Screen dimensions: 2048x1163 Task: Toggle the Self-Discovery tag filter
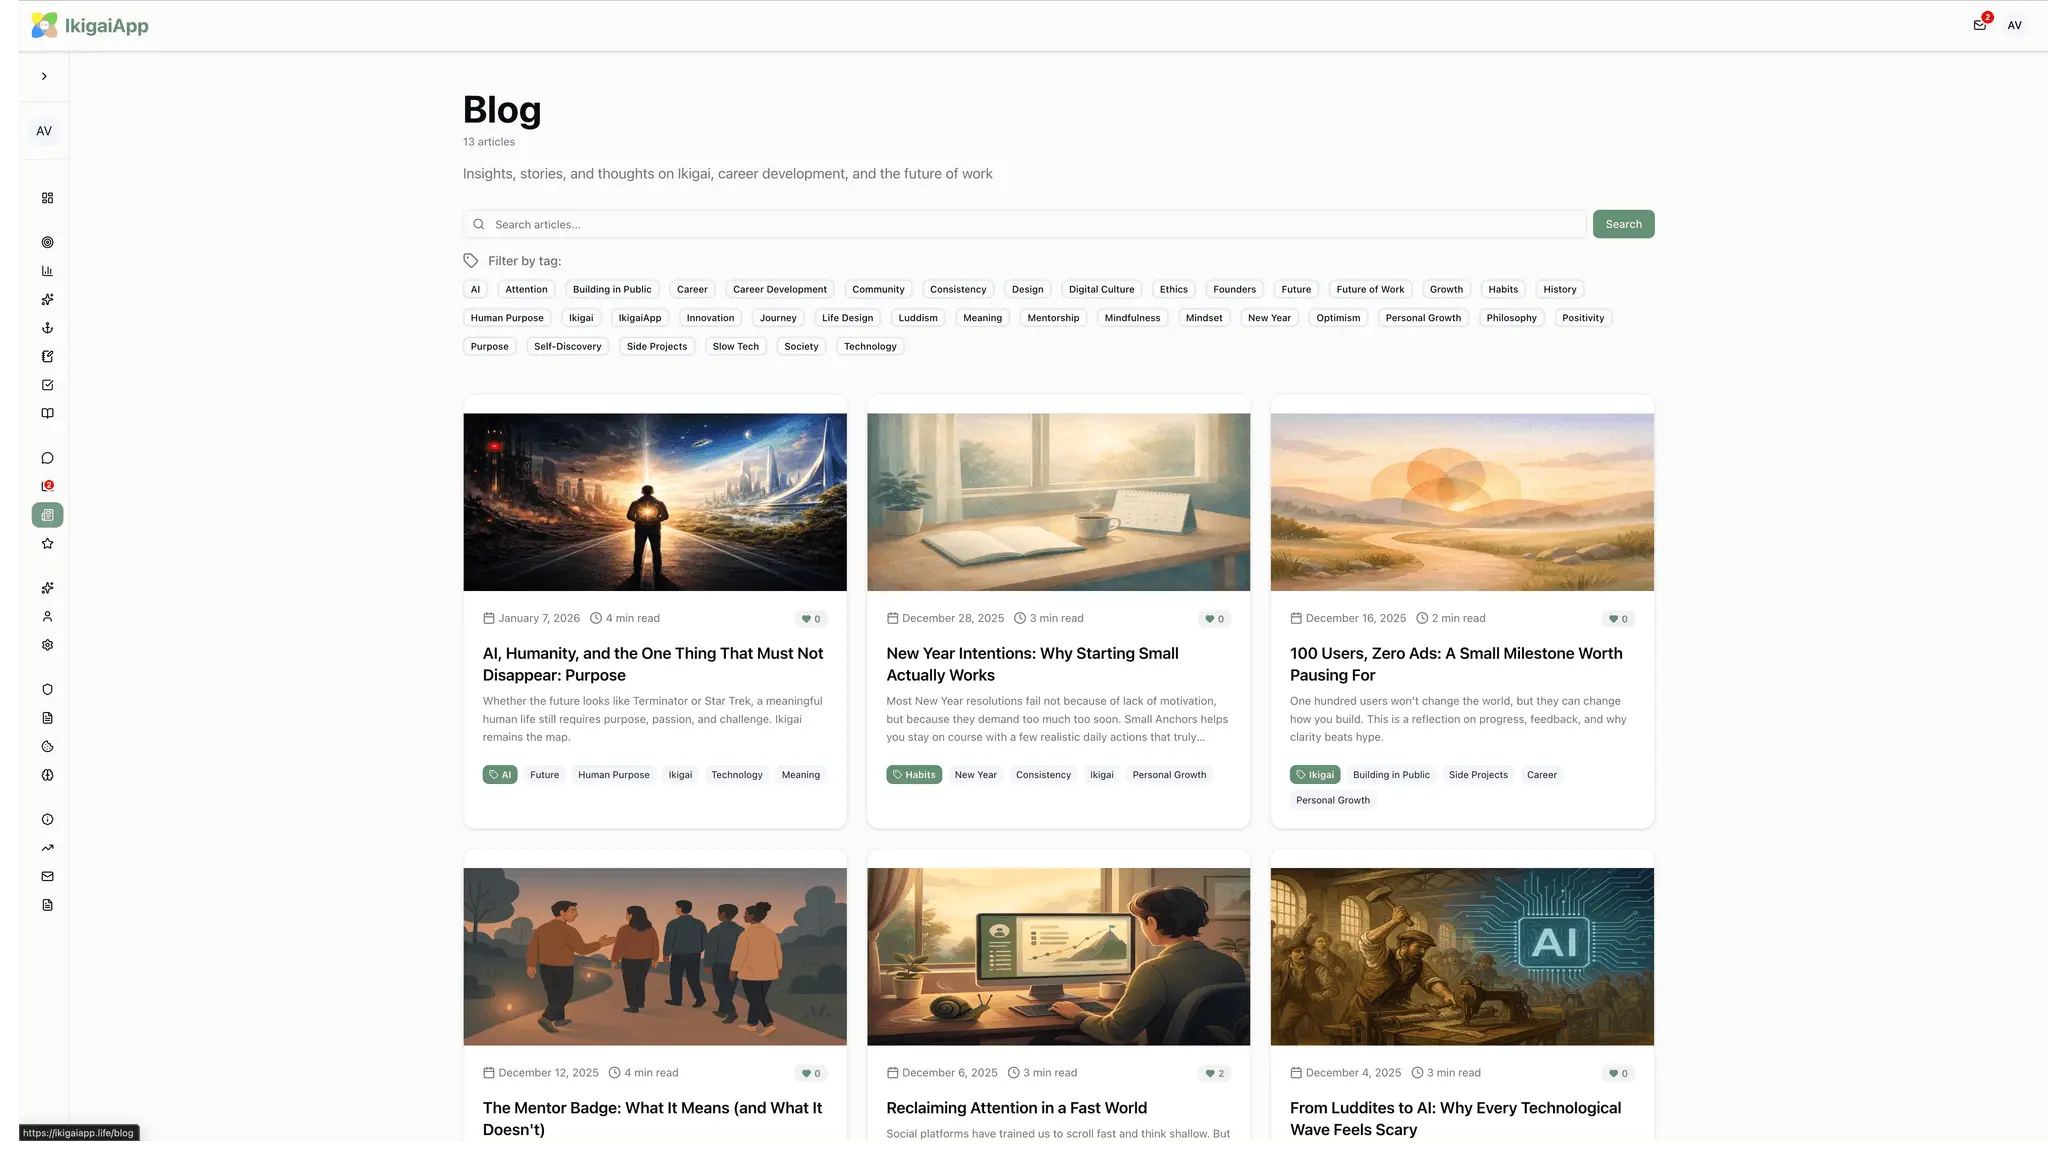567,346
